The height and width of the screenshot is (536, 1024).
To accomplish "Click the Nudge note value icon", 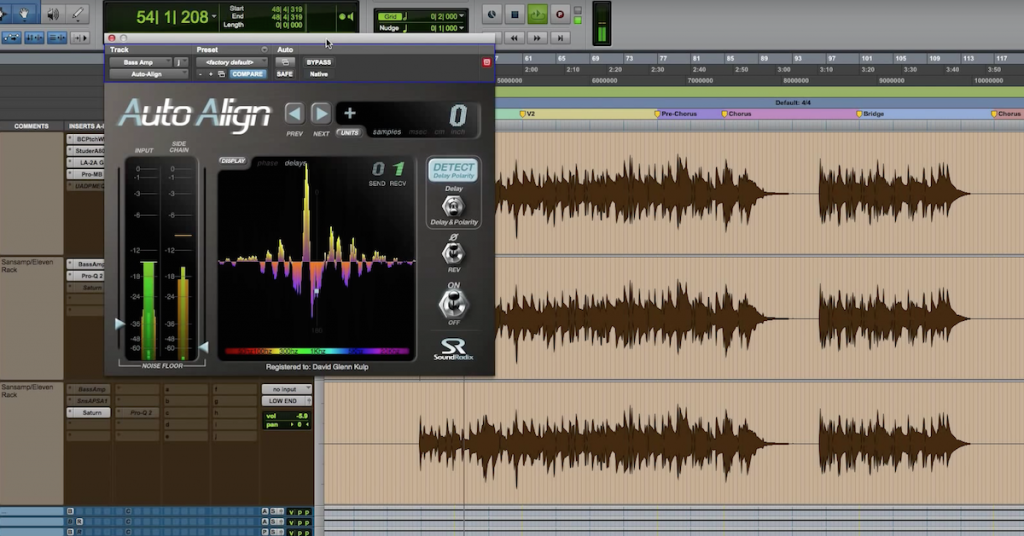I will point(405,28).
